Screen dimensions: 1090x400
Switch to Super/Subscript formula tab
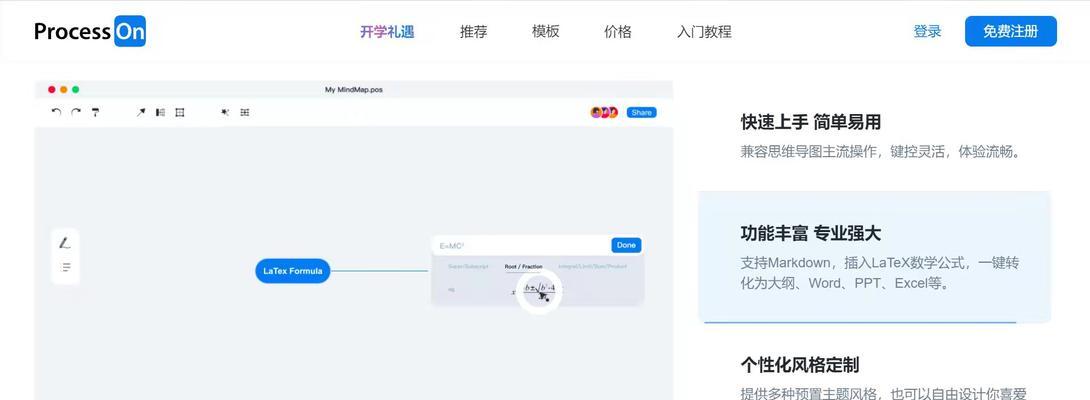click(x=468, y=266)
